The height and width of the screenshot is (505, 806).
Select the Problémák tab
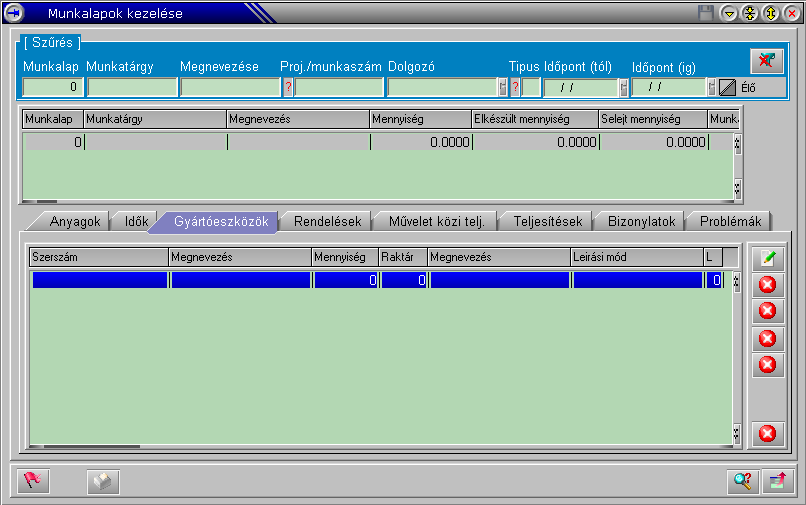point(730,221)
